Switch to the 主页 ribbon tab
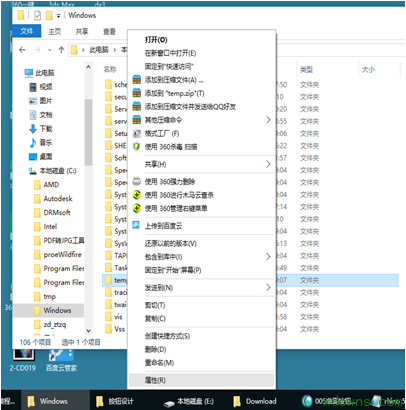The width and height of the screenshot is (406, 410). coord(55,31)
